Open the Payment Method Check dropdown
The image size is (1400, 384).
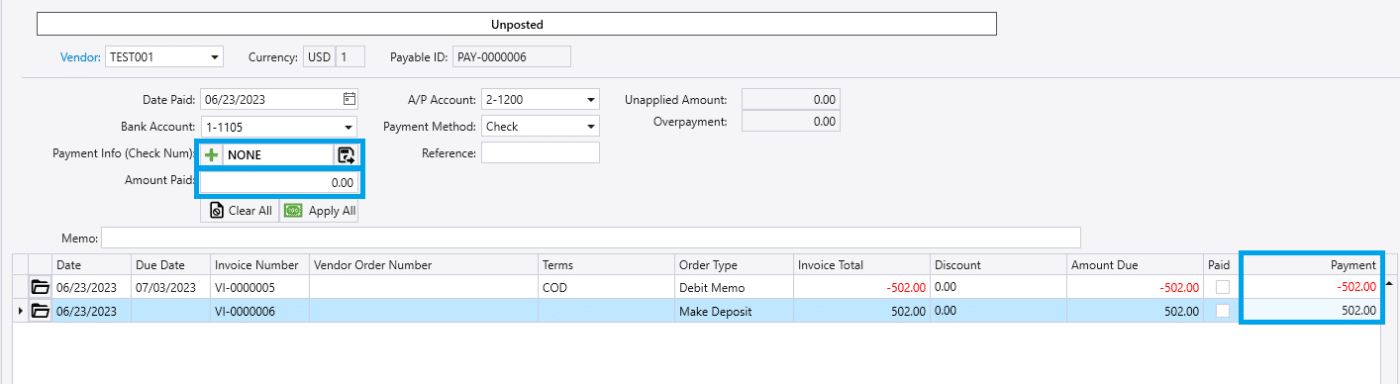(590, 127)
